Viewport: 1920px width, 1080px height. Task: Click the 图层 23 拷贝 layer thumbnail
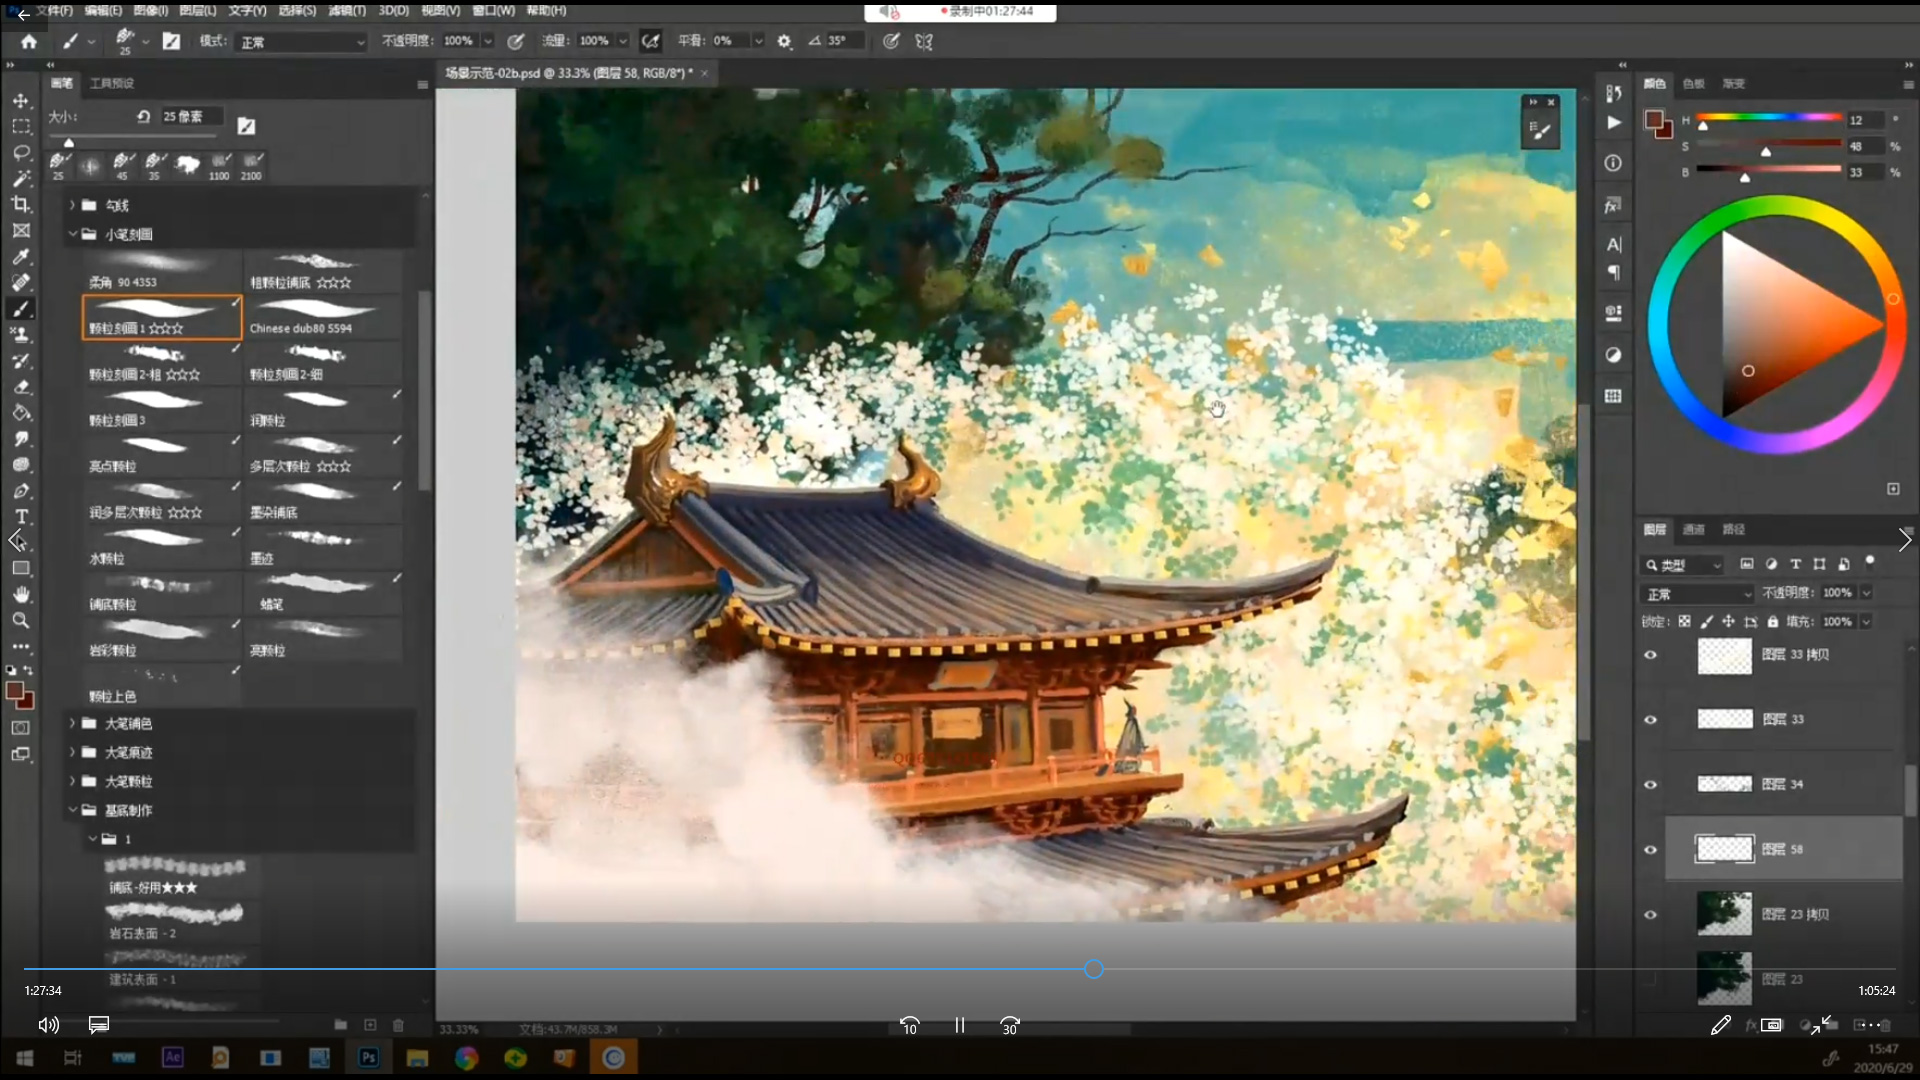click(1724, 914)
